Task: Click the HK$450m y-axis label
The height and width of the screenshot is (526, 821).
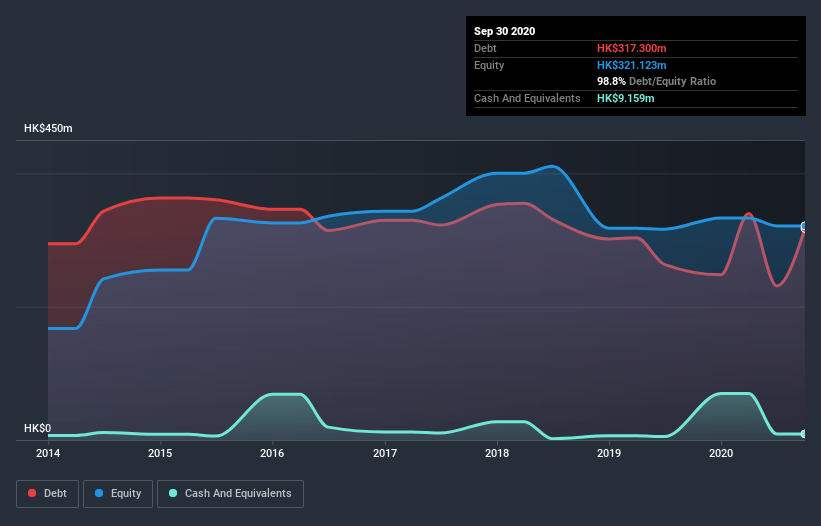Action: pyautogui.click(x=48, y=128)
